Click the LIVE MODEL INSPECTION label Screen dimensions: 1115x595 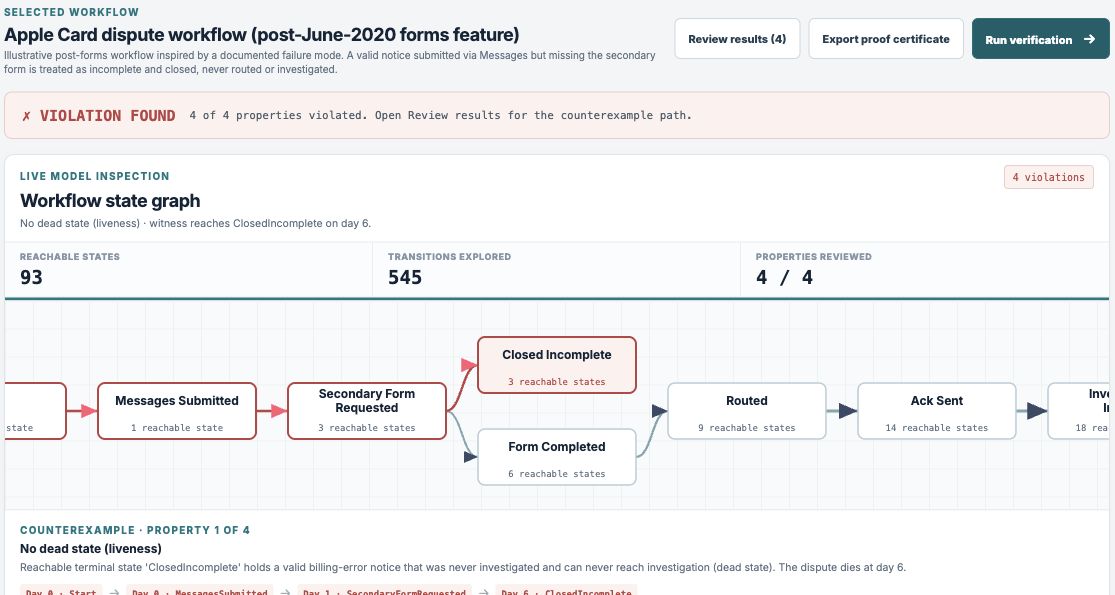pos(95,176)
